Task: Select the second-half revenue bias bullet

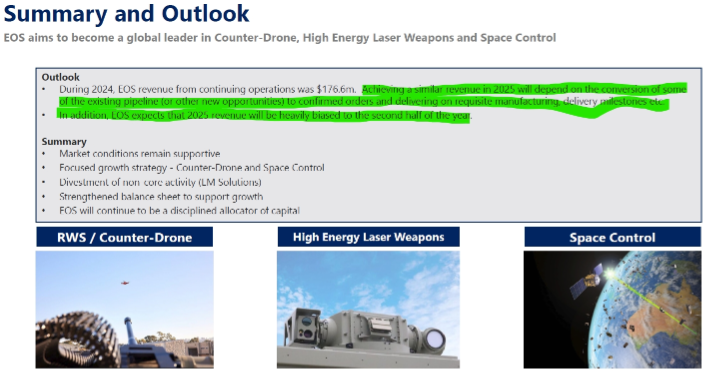Action: click(265, 115)
